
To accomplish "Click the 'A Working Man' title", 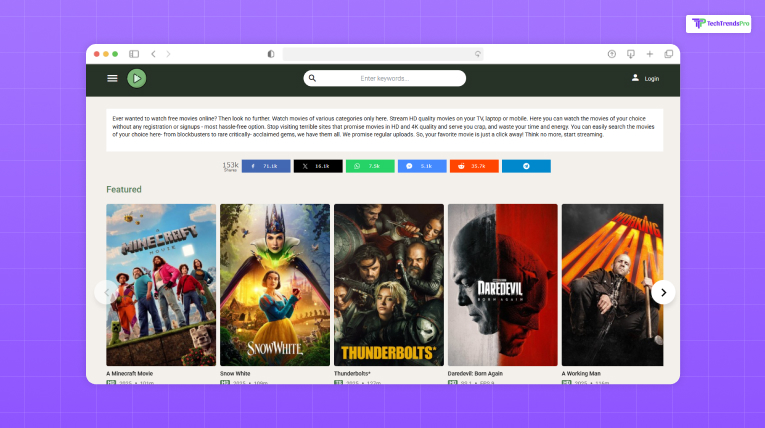I will click(581, 373).
